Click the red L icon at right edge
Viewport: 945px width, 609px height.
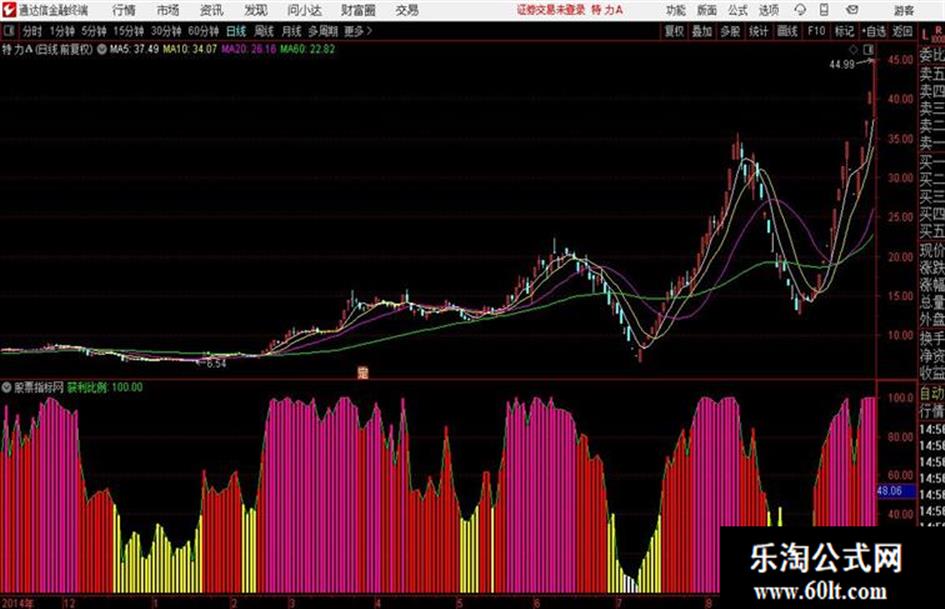pyautogui.click(x=926, y=34)
